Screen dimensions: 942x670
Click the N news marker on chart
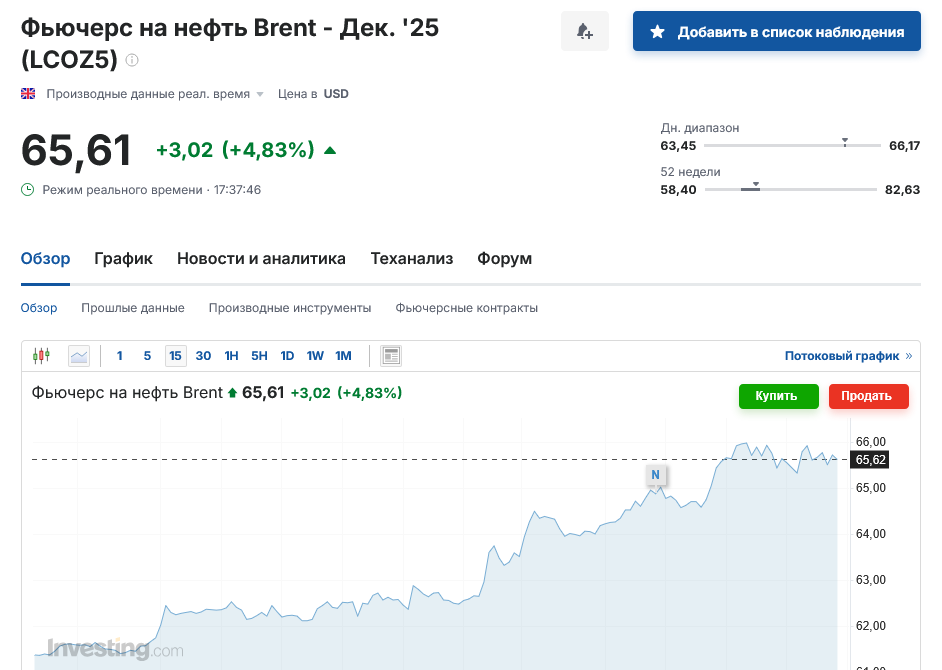click(x=656, y=474)
